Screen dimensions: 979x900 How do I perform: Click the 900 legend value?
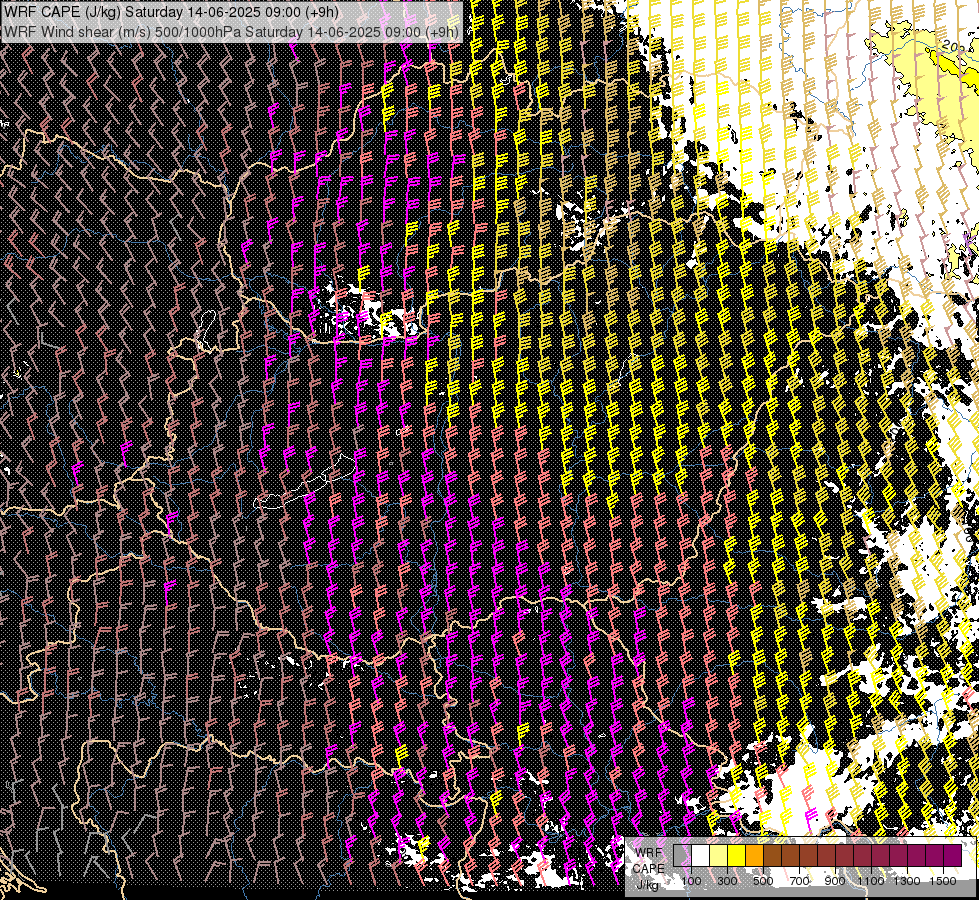[x=835, y=881]
